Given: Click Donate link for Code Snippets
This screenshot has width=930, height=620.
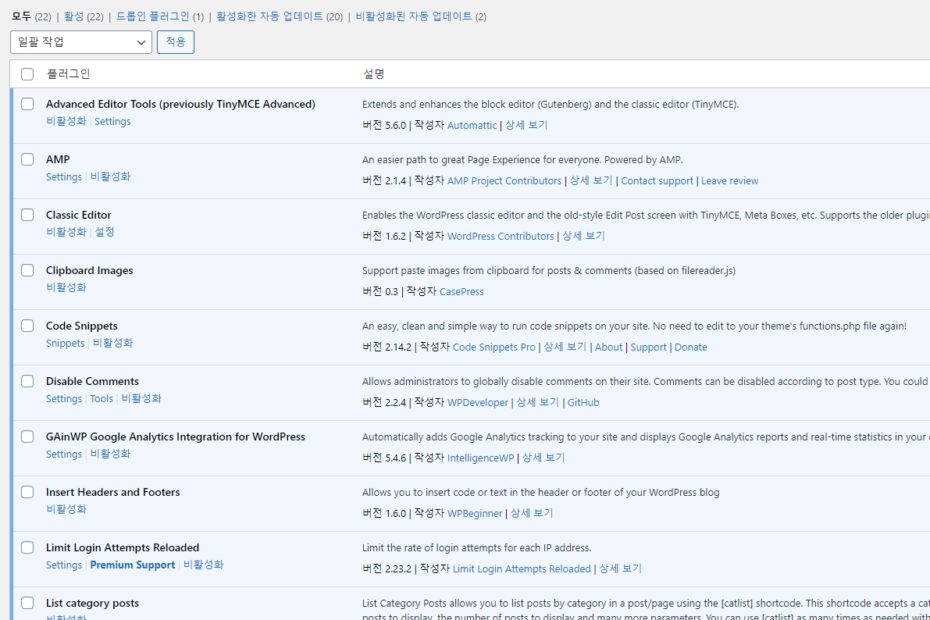Looking at the screenshot, I should coord(690,347).
